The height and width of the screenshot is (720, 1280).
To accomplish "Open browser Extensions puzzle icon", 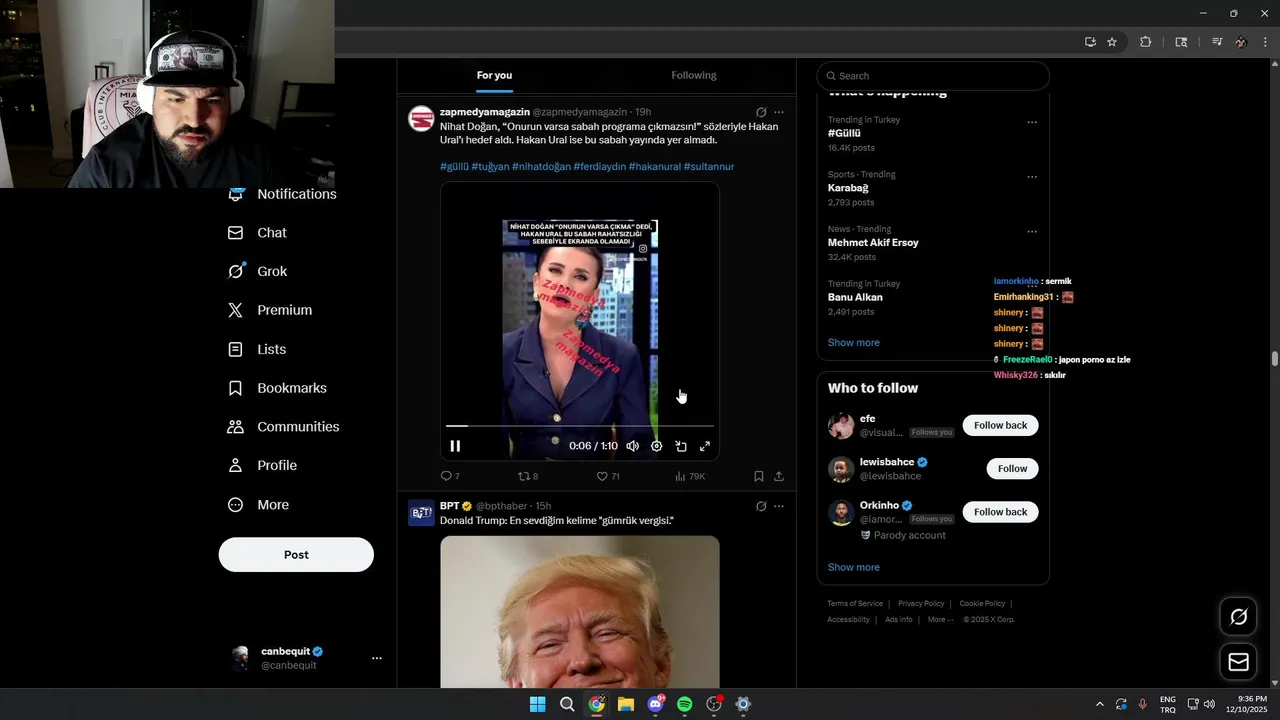I will 1146,42.
